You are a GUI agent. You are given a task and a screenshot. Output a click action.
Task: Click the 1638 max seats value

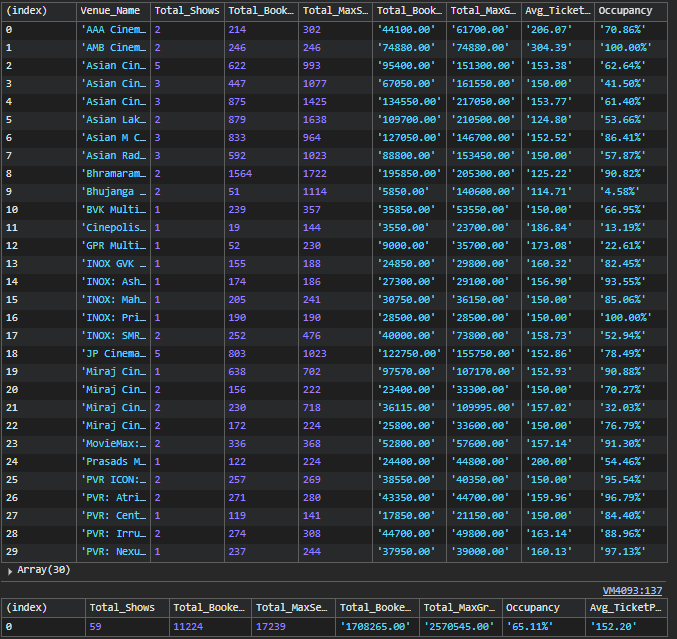[x=315, y=120]
